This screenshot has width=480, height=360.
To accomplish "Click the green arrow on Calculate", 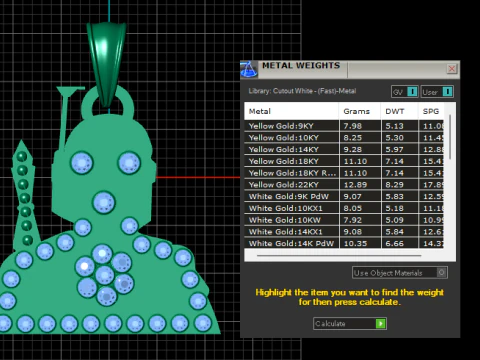I will coord(380,323).
